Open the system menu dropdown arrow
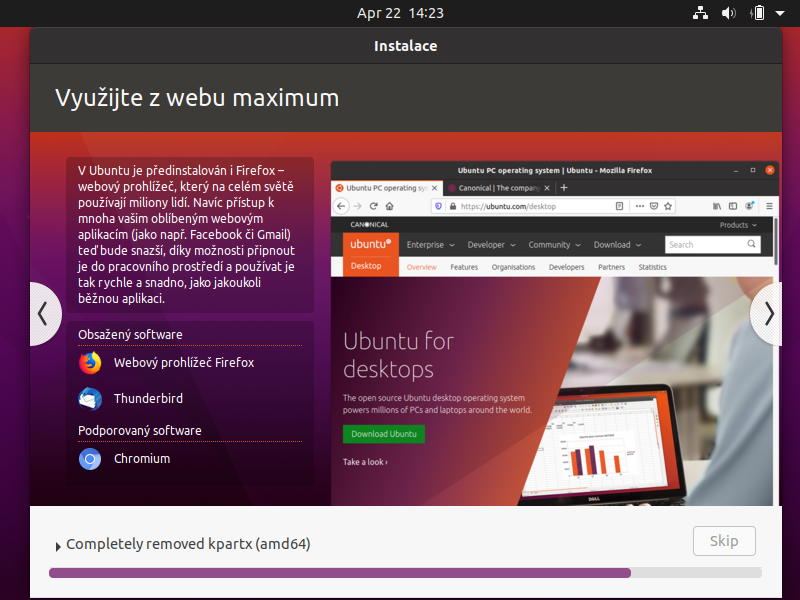The image size is (800, 600). click(780, 13)
